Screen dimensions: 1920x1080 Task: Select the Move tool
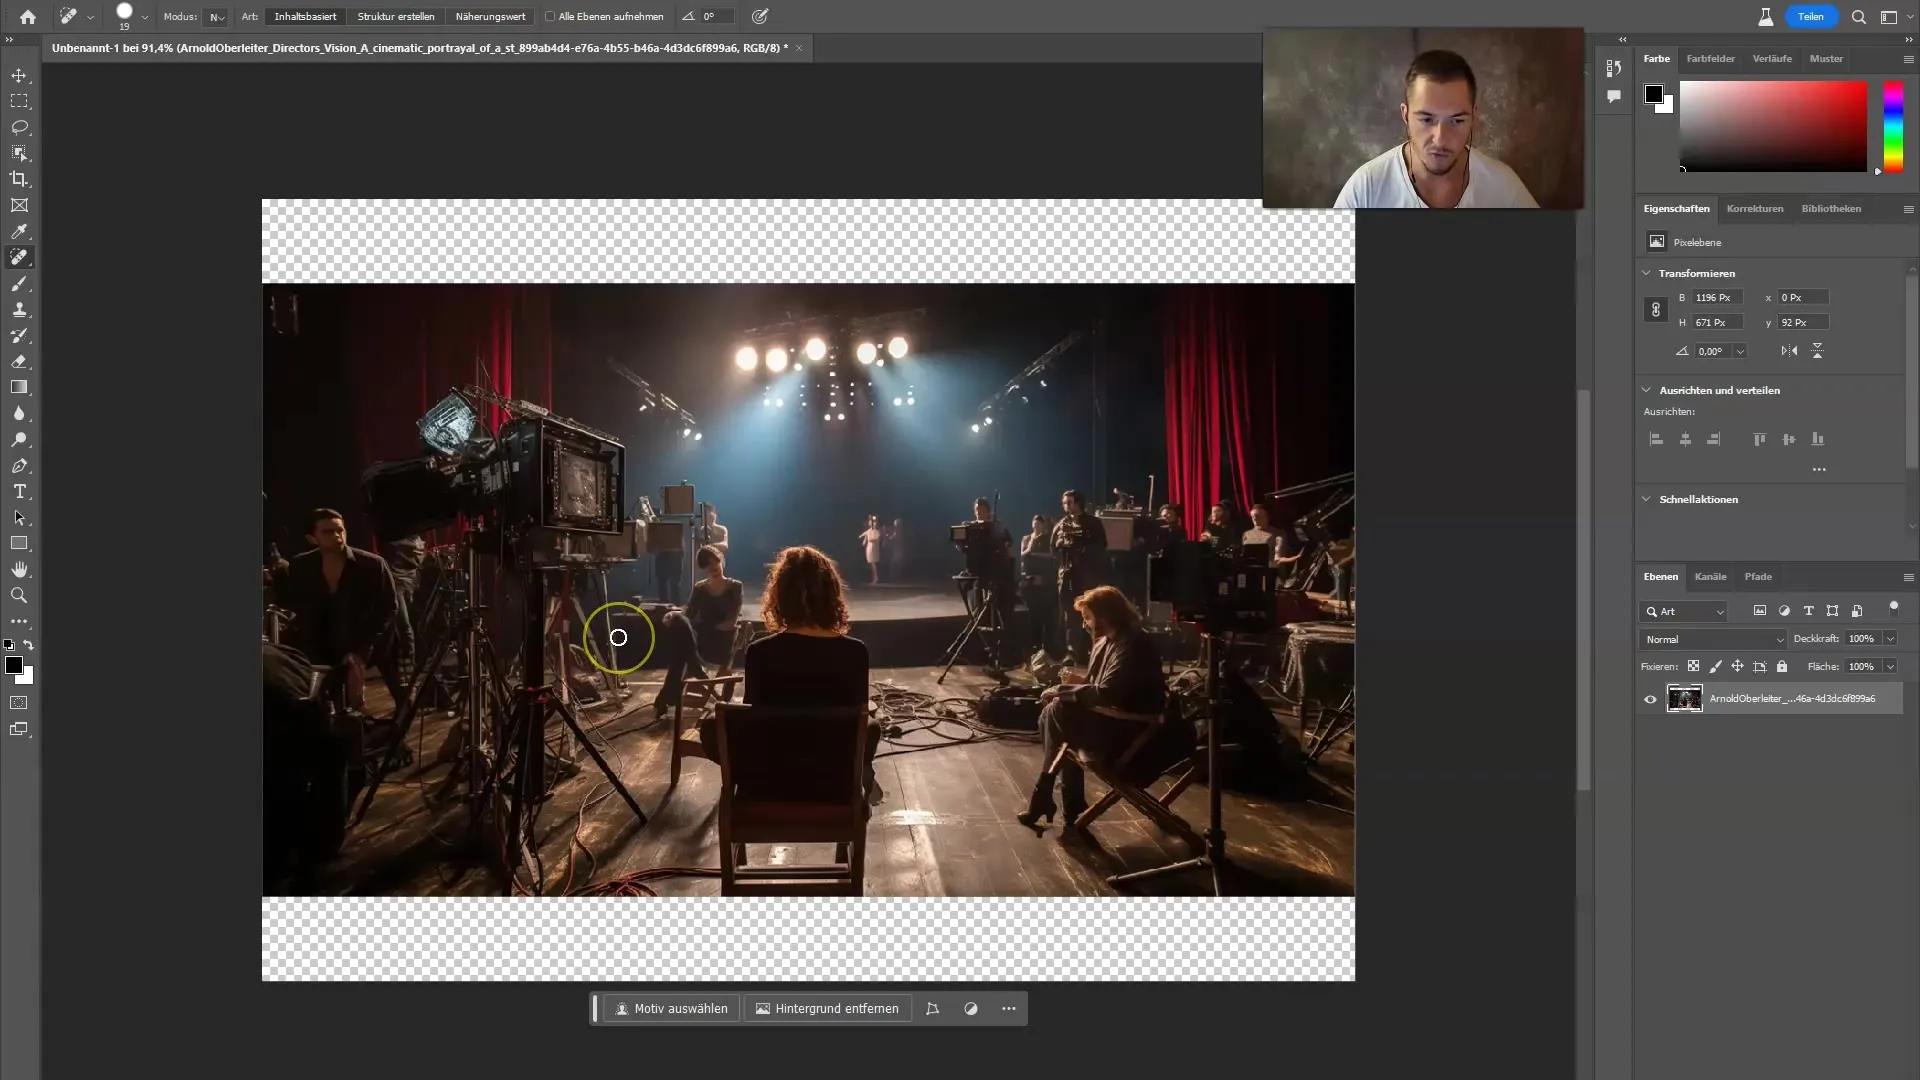click(x=20, y=74)
